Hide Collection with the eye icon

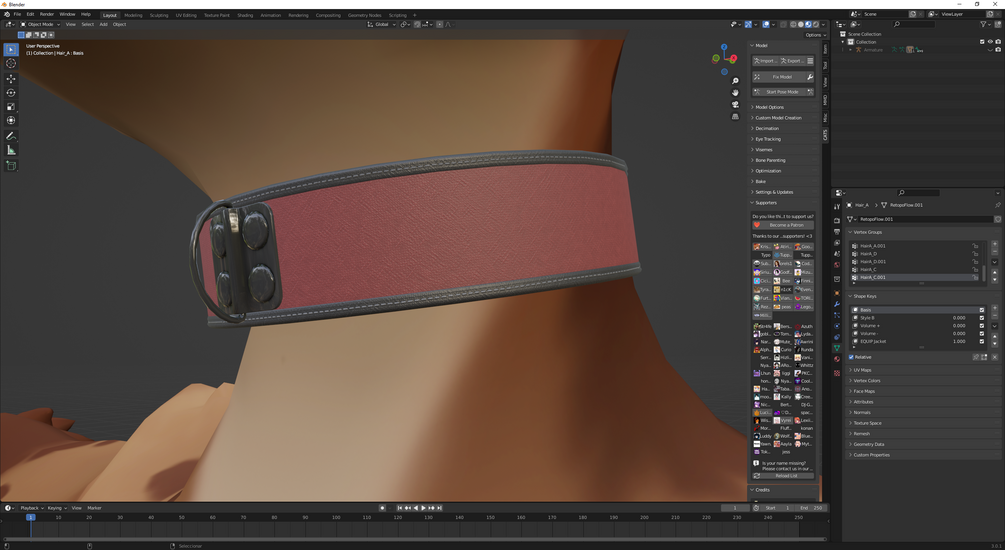point(990,42)
